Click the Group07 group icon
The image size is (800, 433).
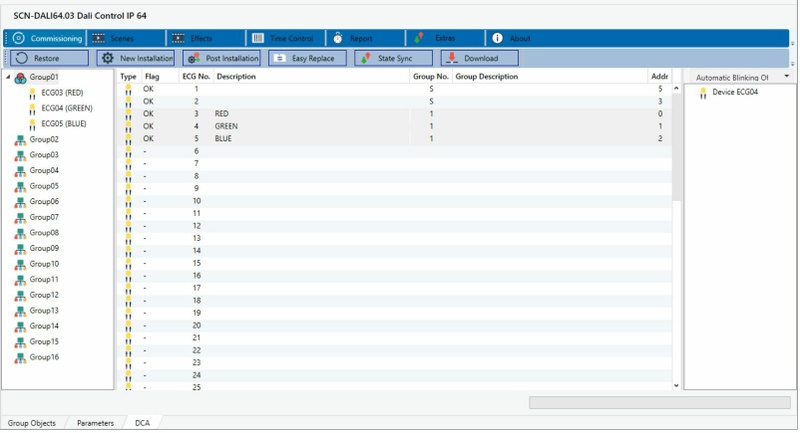click(x=20, y=218)
